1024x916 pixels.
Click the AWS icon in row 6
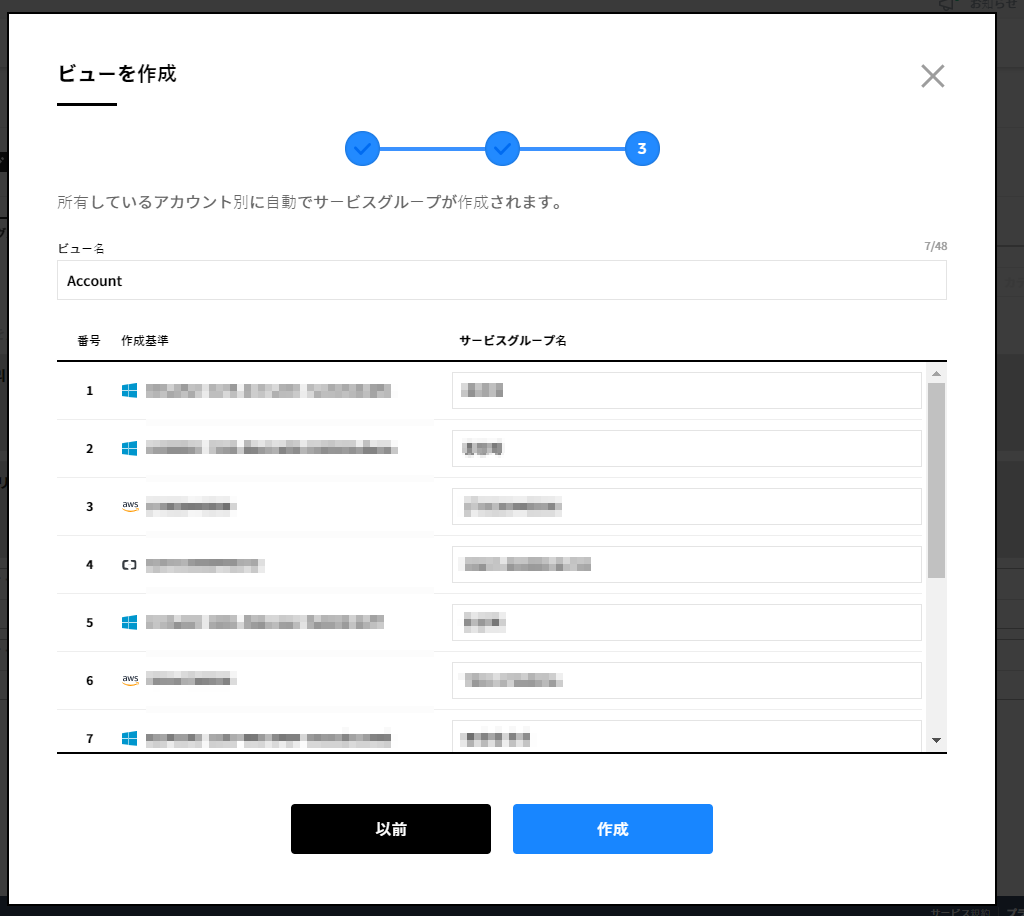click(129, 680)
